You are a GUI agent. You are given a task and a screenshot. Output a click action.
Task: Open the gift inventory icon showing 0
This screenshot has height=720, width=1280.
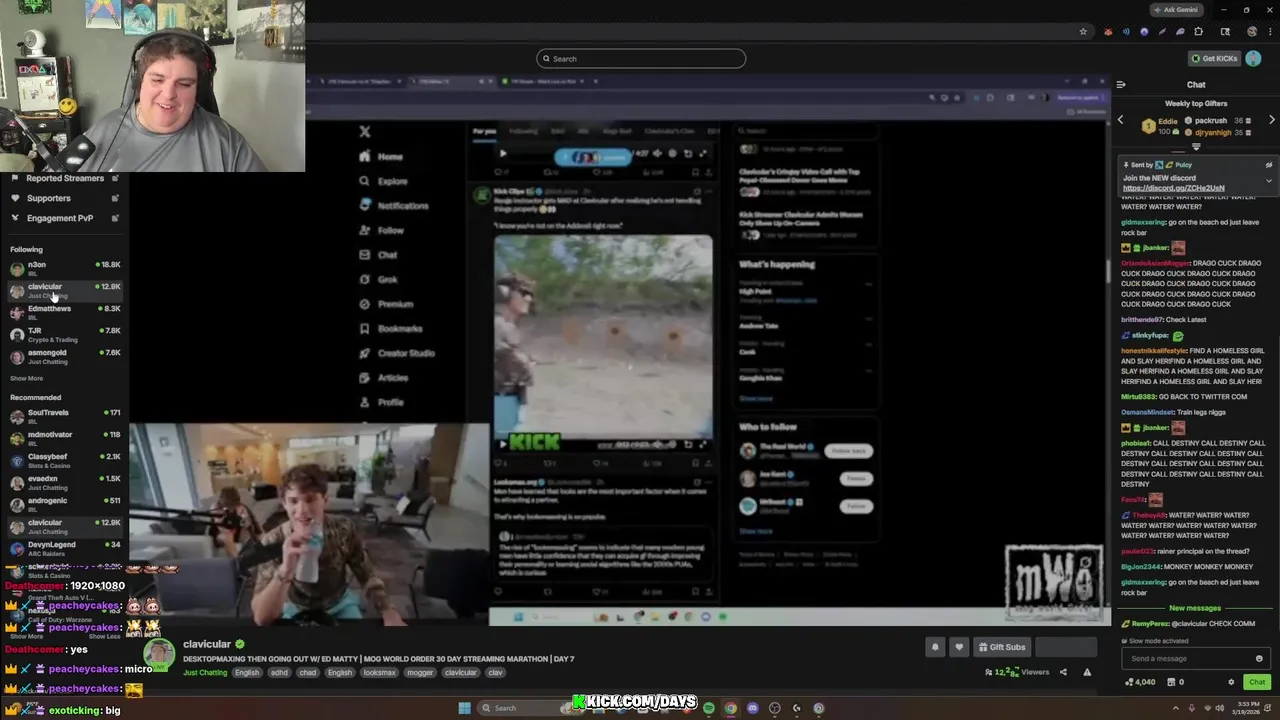pos(1176,682)
